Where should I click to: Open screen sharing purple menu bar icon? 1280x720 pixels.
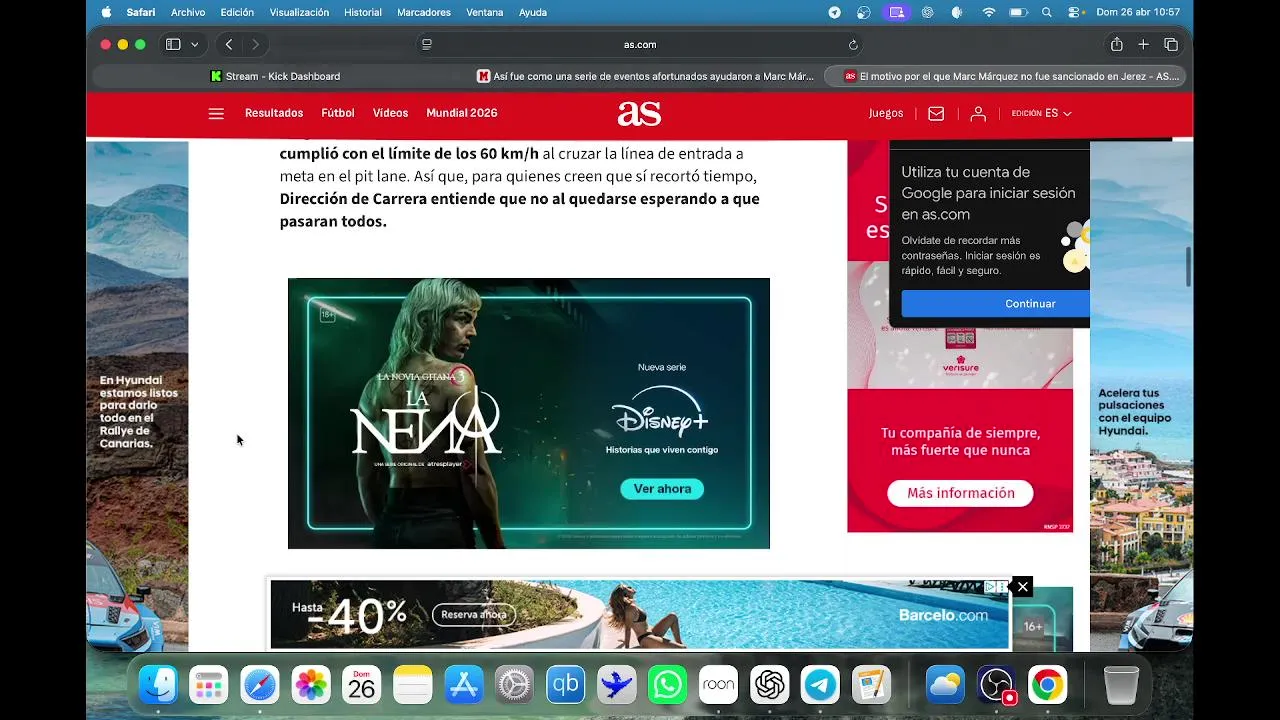[897, 12]
